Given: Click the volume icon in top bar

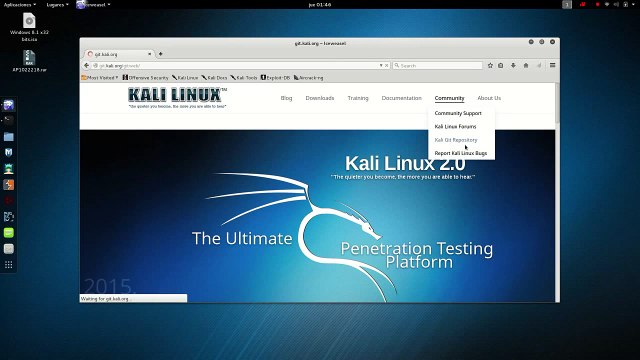Looking at the screenshot, I should click(x=616, y=4).
